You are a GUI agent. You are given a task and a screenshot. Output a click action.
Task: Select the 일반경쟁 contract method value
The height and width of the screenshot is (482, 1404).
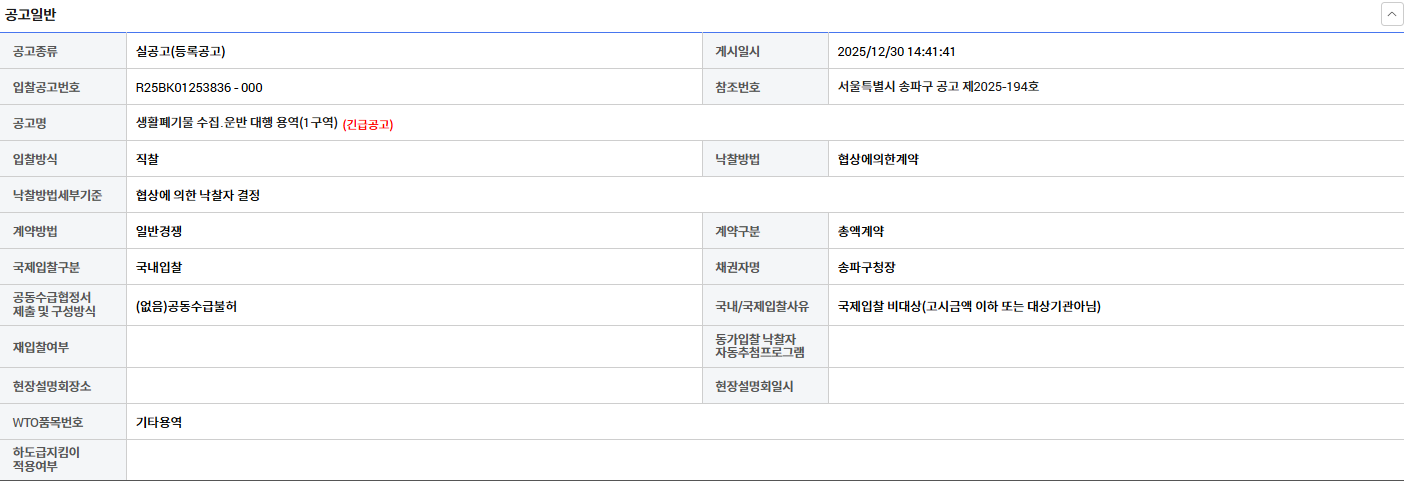pos(159,231)
